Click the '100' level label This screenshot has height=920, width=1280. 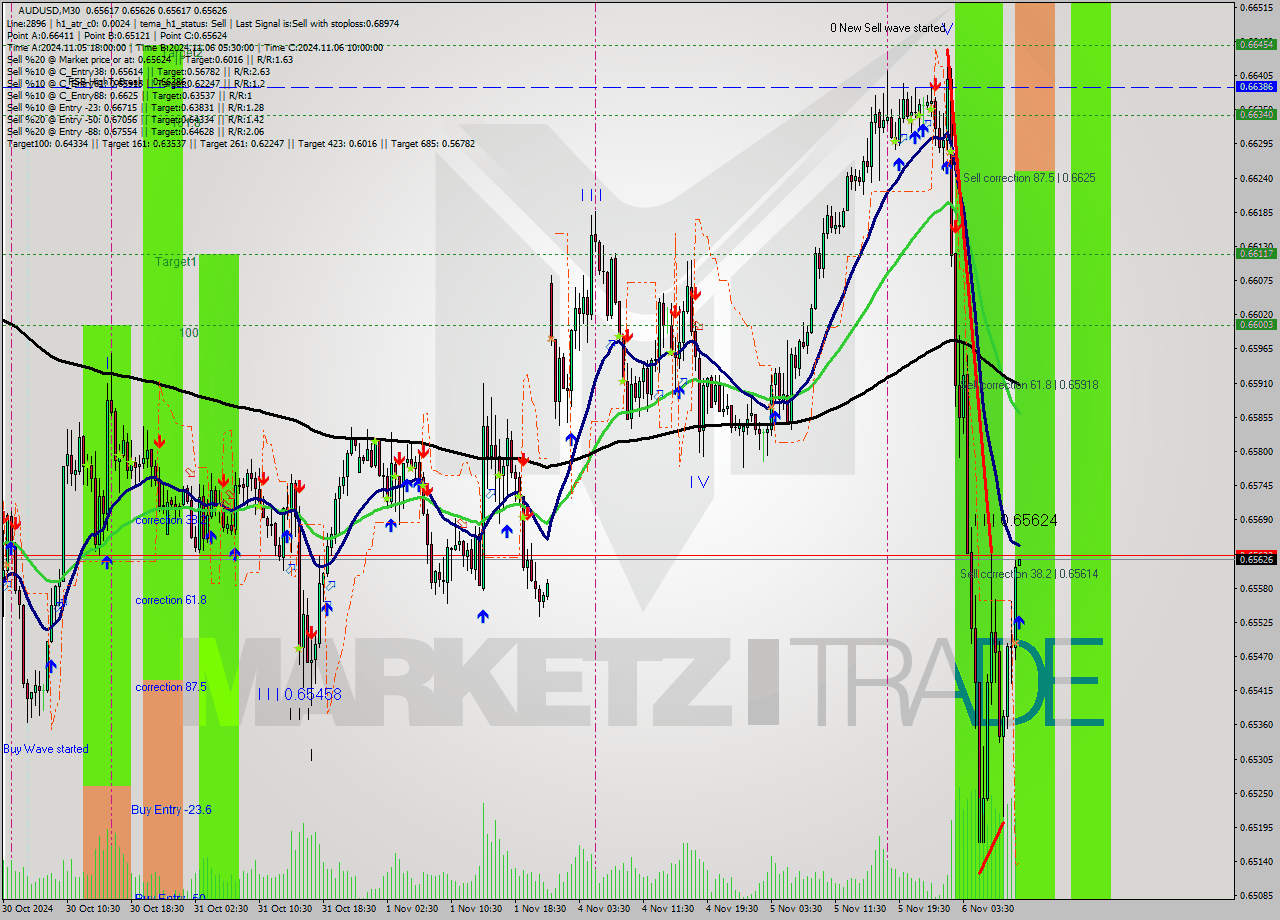(x=189, y=333)
